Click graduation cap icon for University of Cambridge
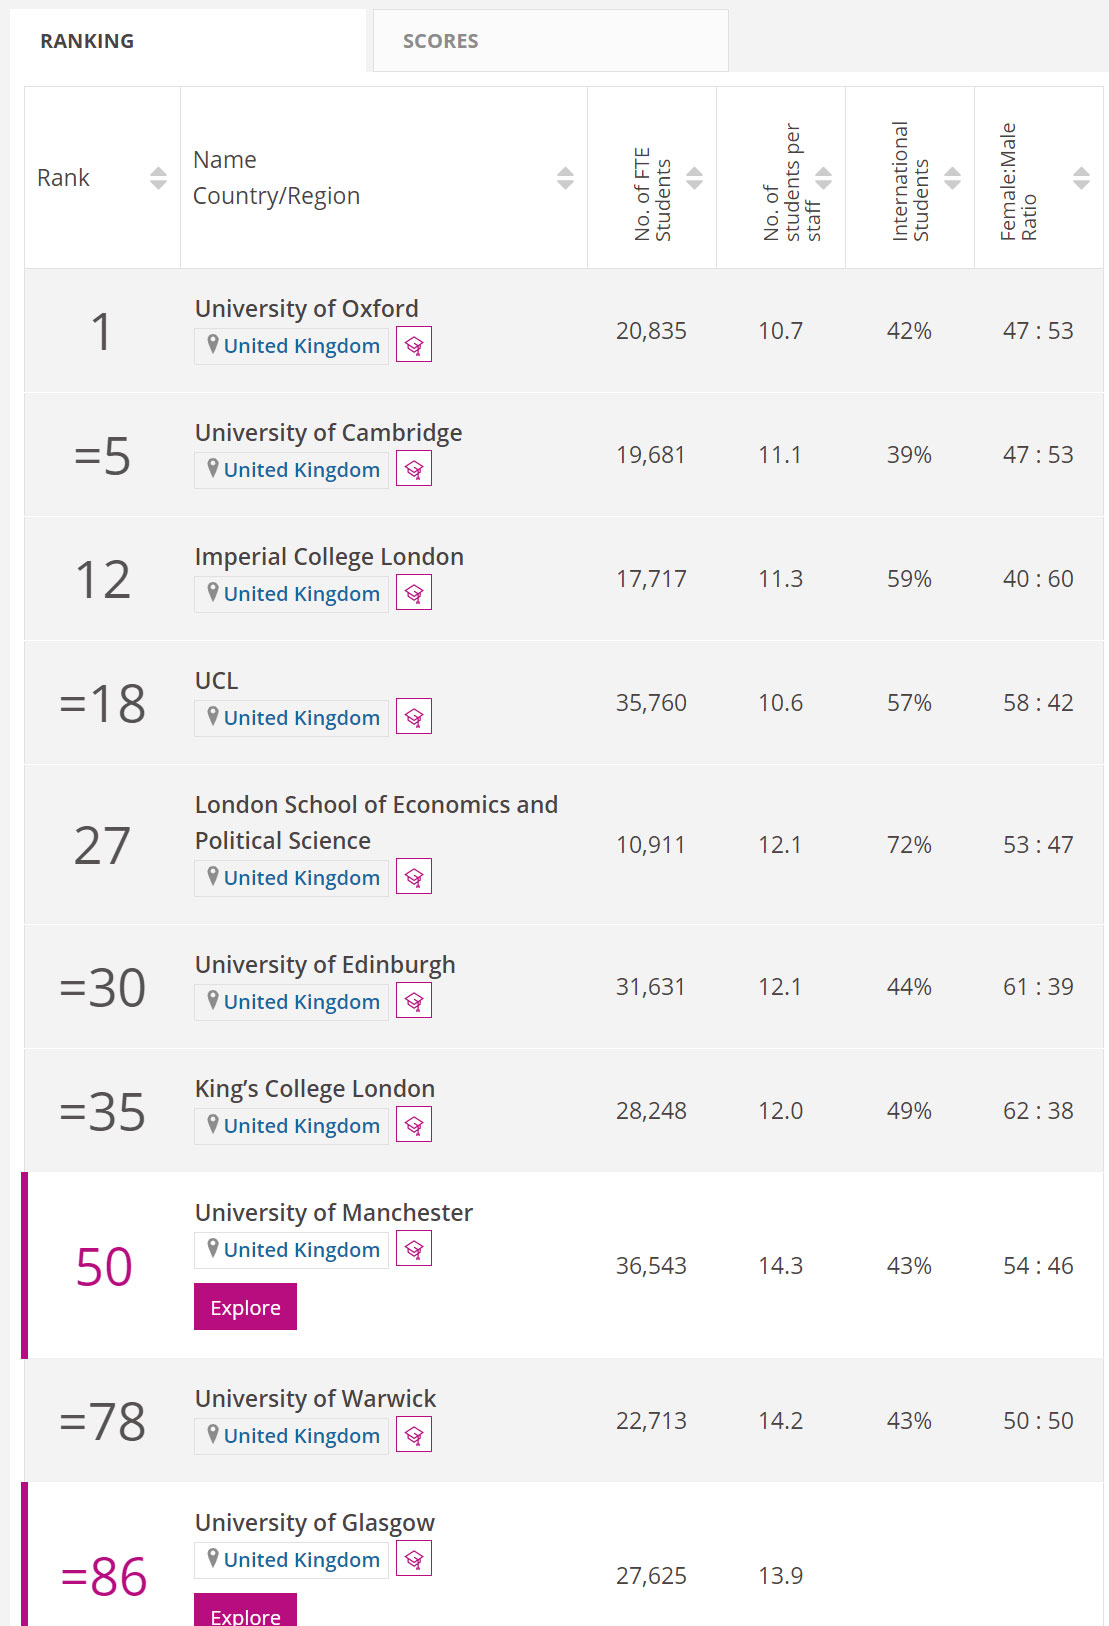 [x=414, y=469]
